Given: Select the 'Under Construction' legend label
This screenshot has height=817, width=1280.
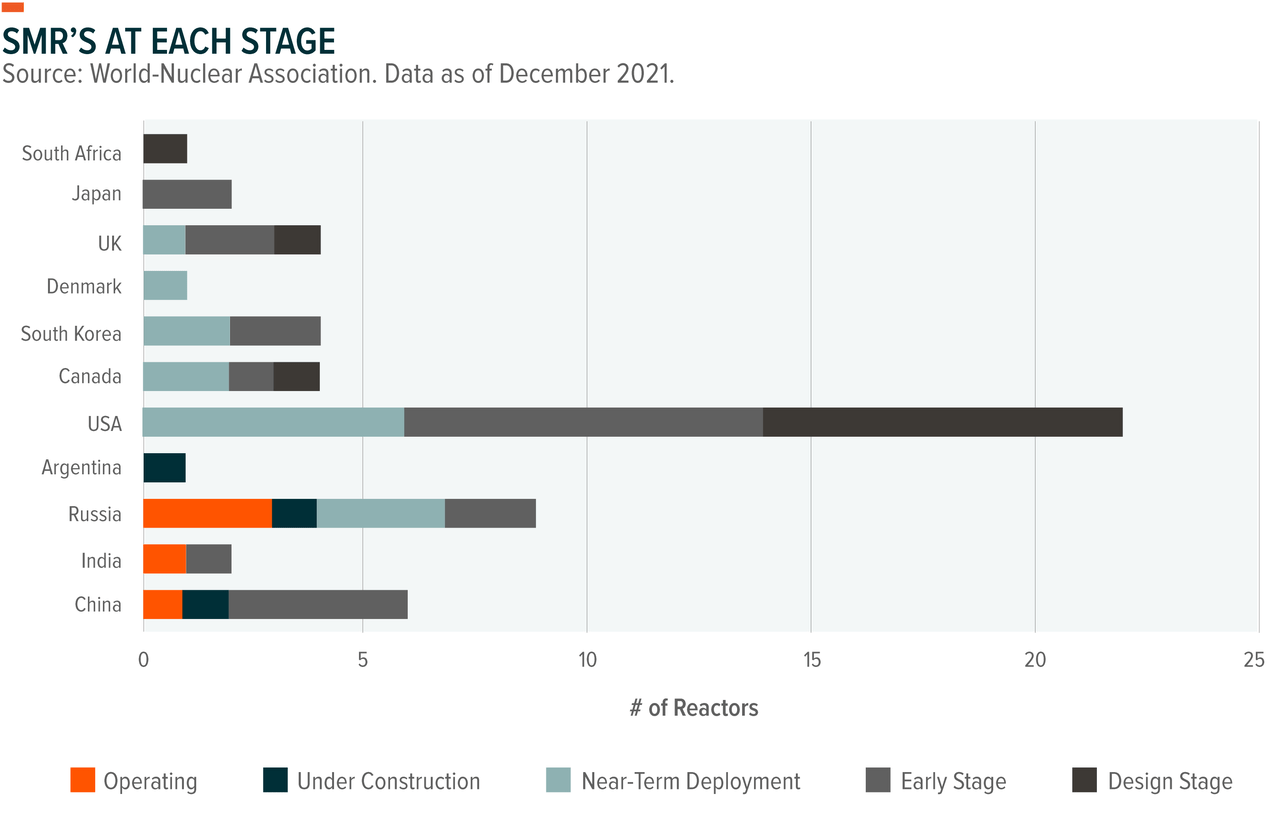Looking at the screenshot, I should 389,781.
